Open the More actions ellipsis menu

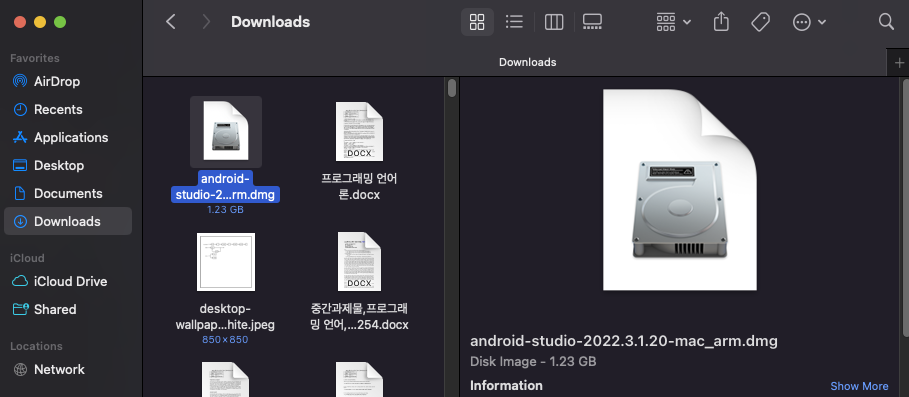[x=809, y=22]
